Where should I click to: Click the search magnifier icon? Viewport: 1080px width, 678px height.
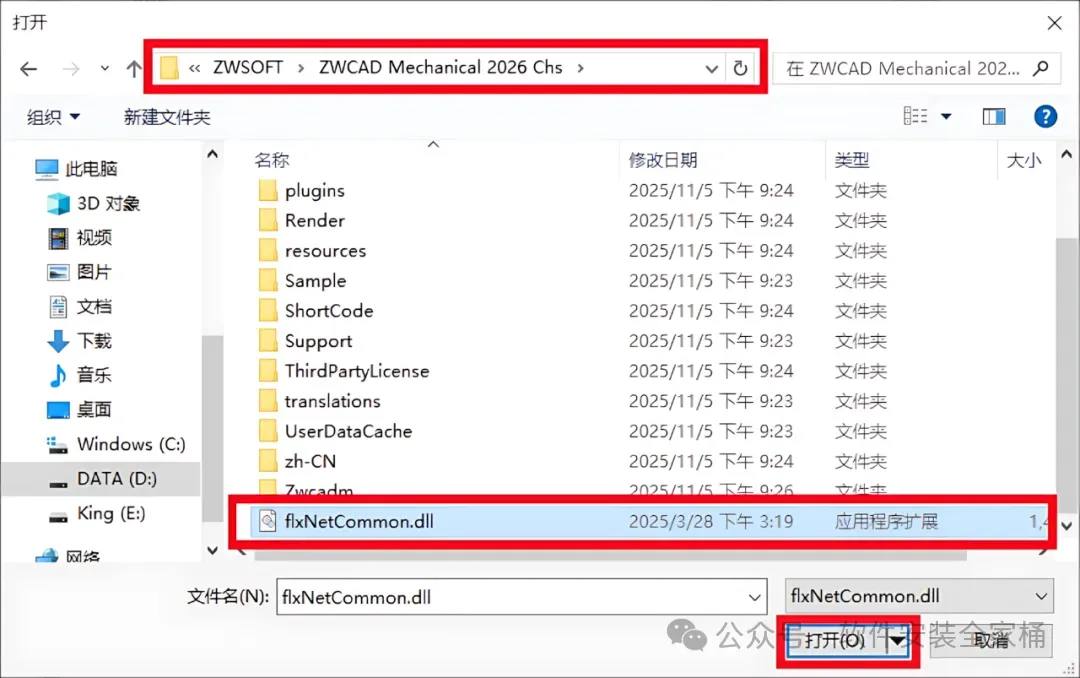pos(1041,68)
